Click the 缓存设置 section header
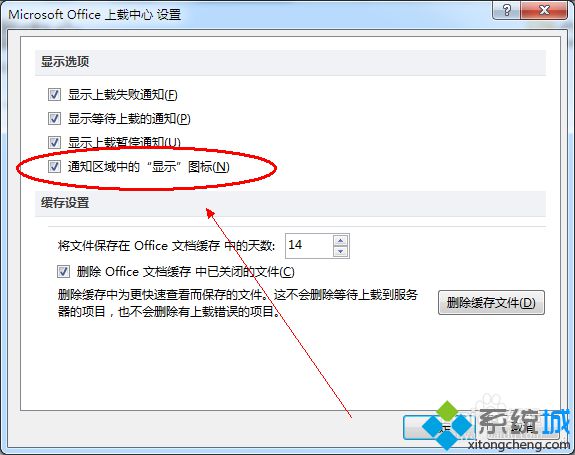 coord(65,202)
